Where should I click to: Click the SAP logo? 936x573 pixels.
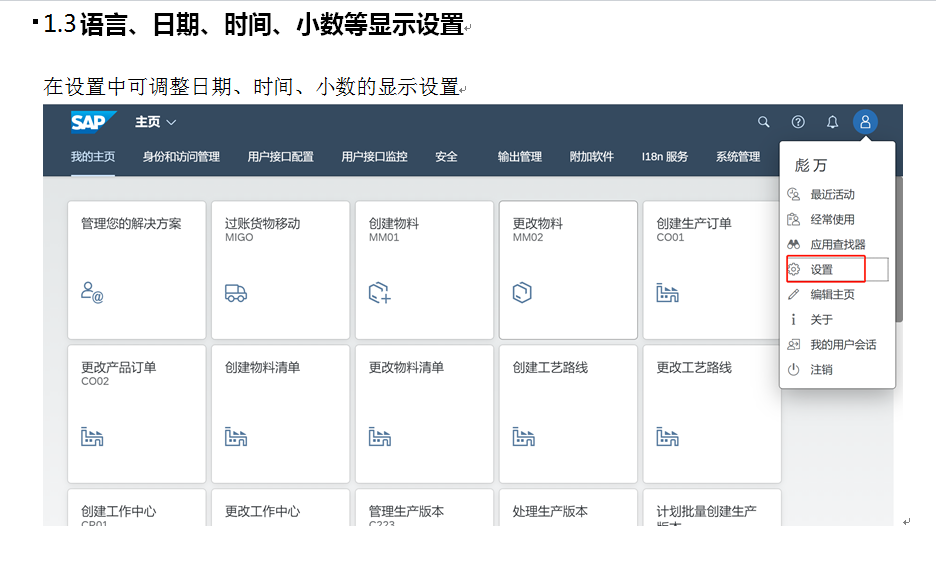pyautogui.click(x=93, y=122)
